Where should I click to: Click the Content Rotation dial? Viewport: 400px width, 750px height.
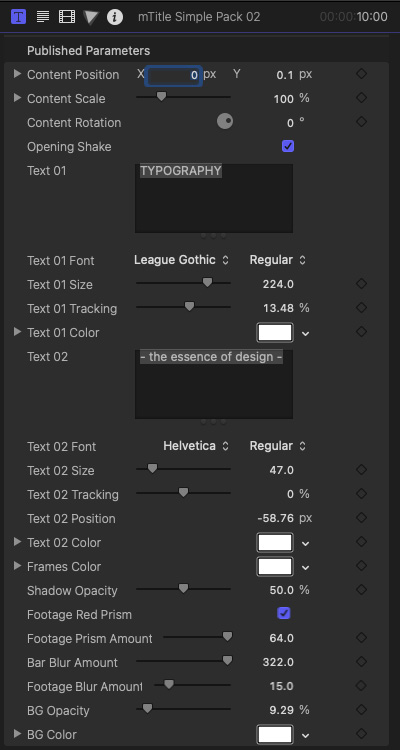pyautogui.click(x=225, y=121)
